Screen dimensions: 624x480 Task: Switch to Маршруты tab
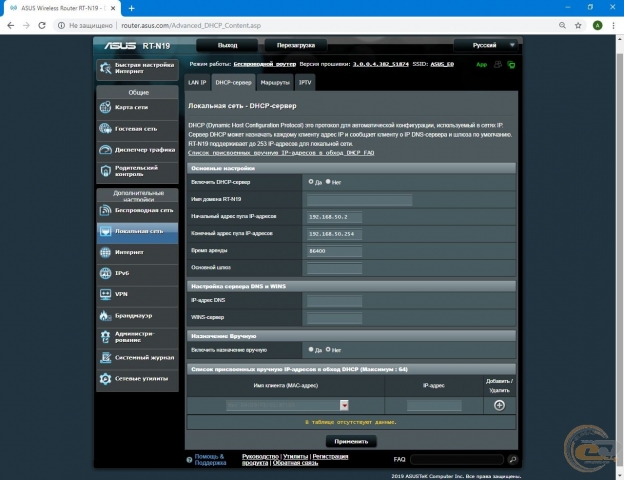click(275, 82)
